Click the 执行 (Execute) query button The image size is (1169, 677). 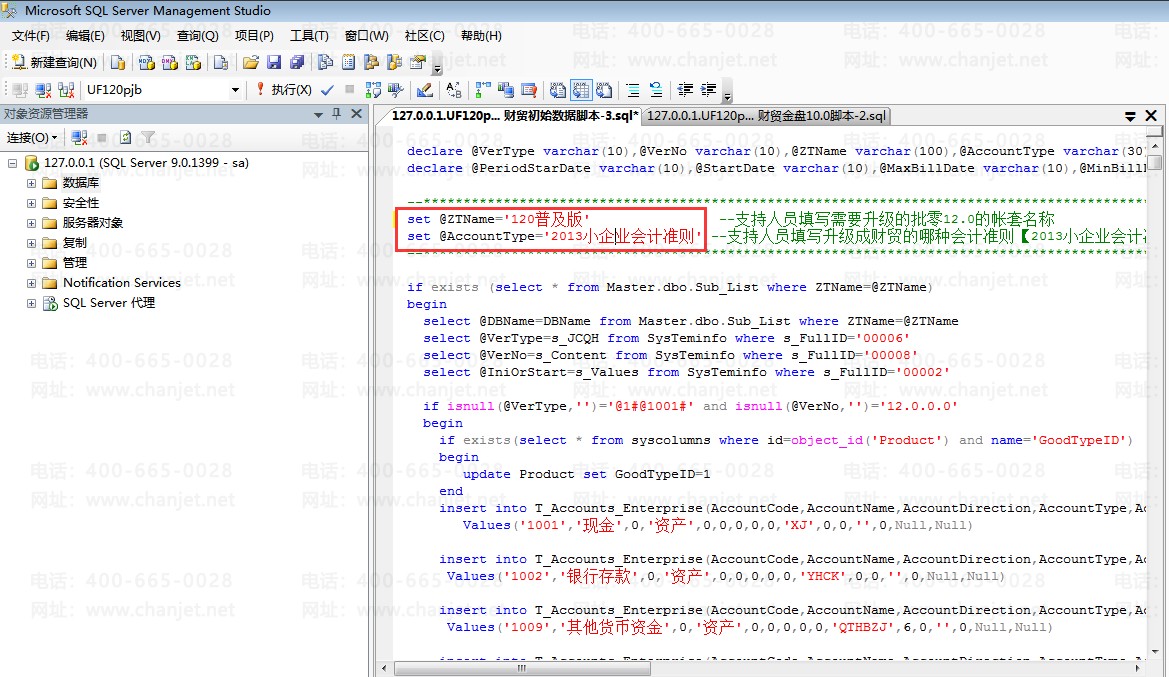284,89
